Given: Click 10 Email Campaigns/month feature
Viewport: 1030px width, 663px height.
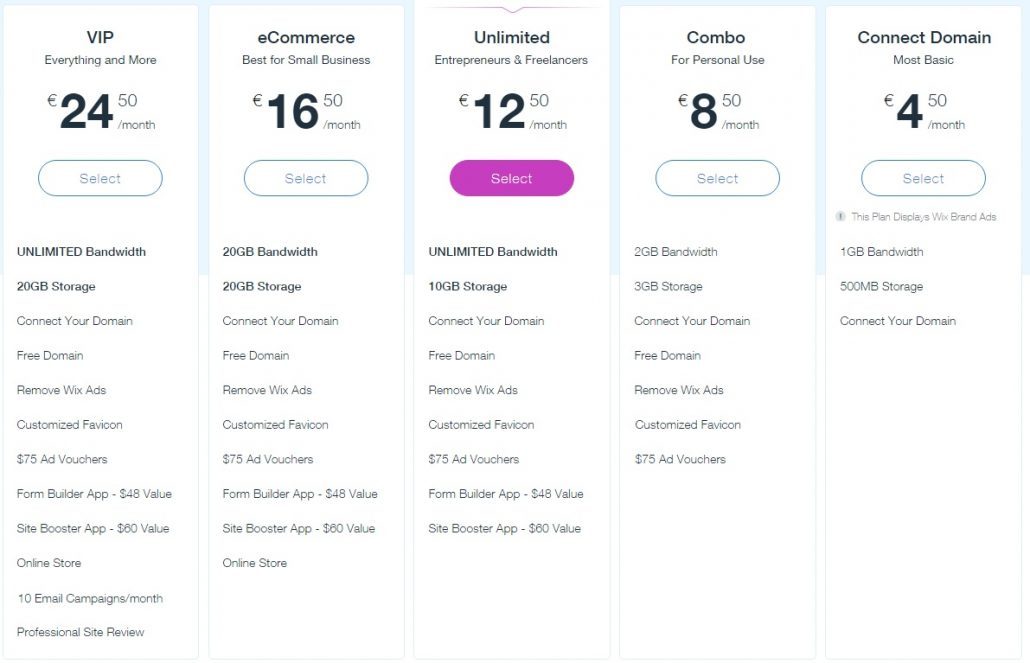Looking at the screenshot, I should [90, 598].
